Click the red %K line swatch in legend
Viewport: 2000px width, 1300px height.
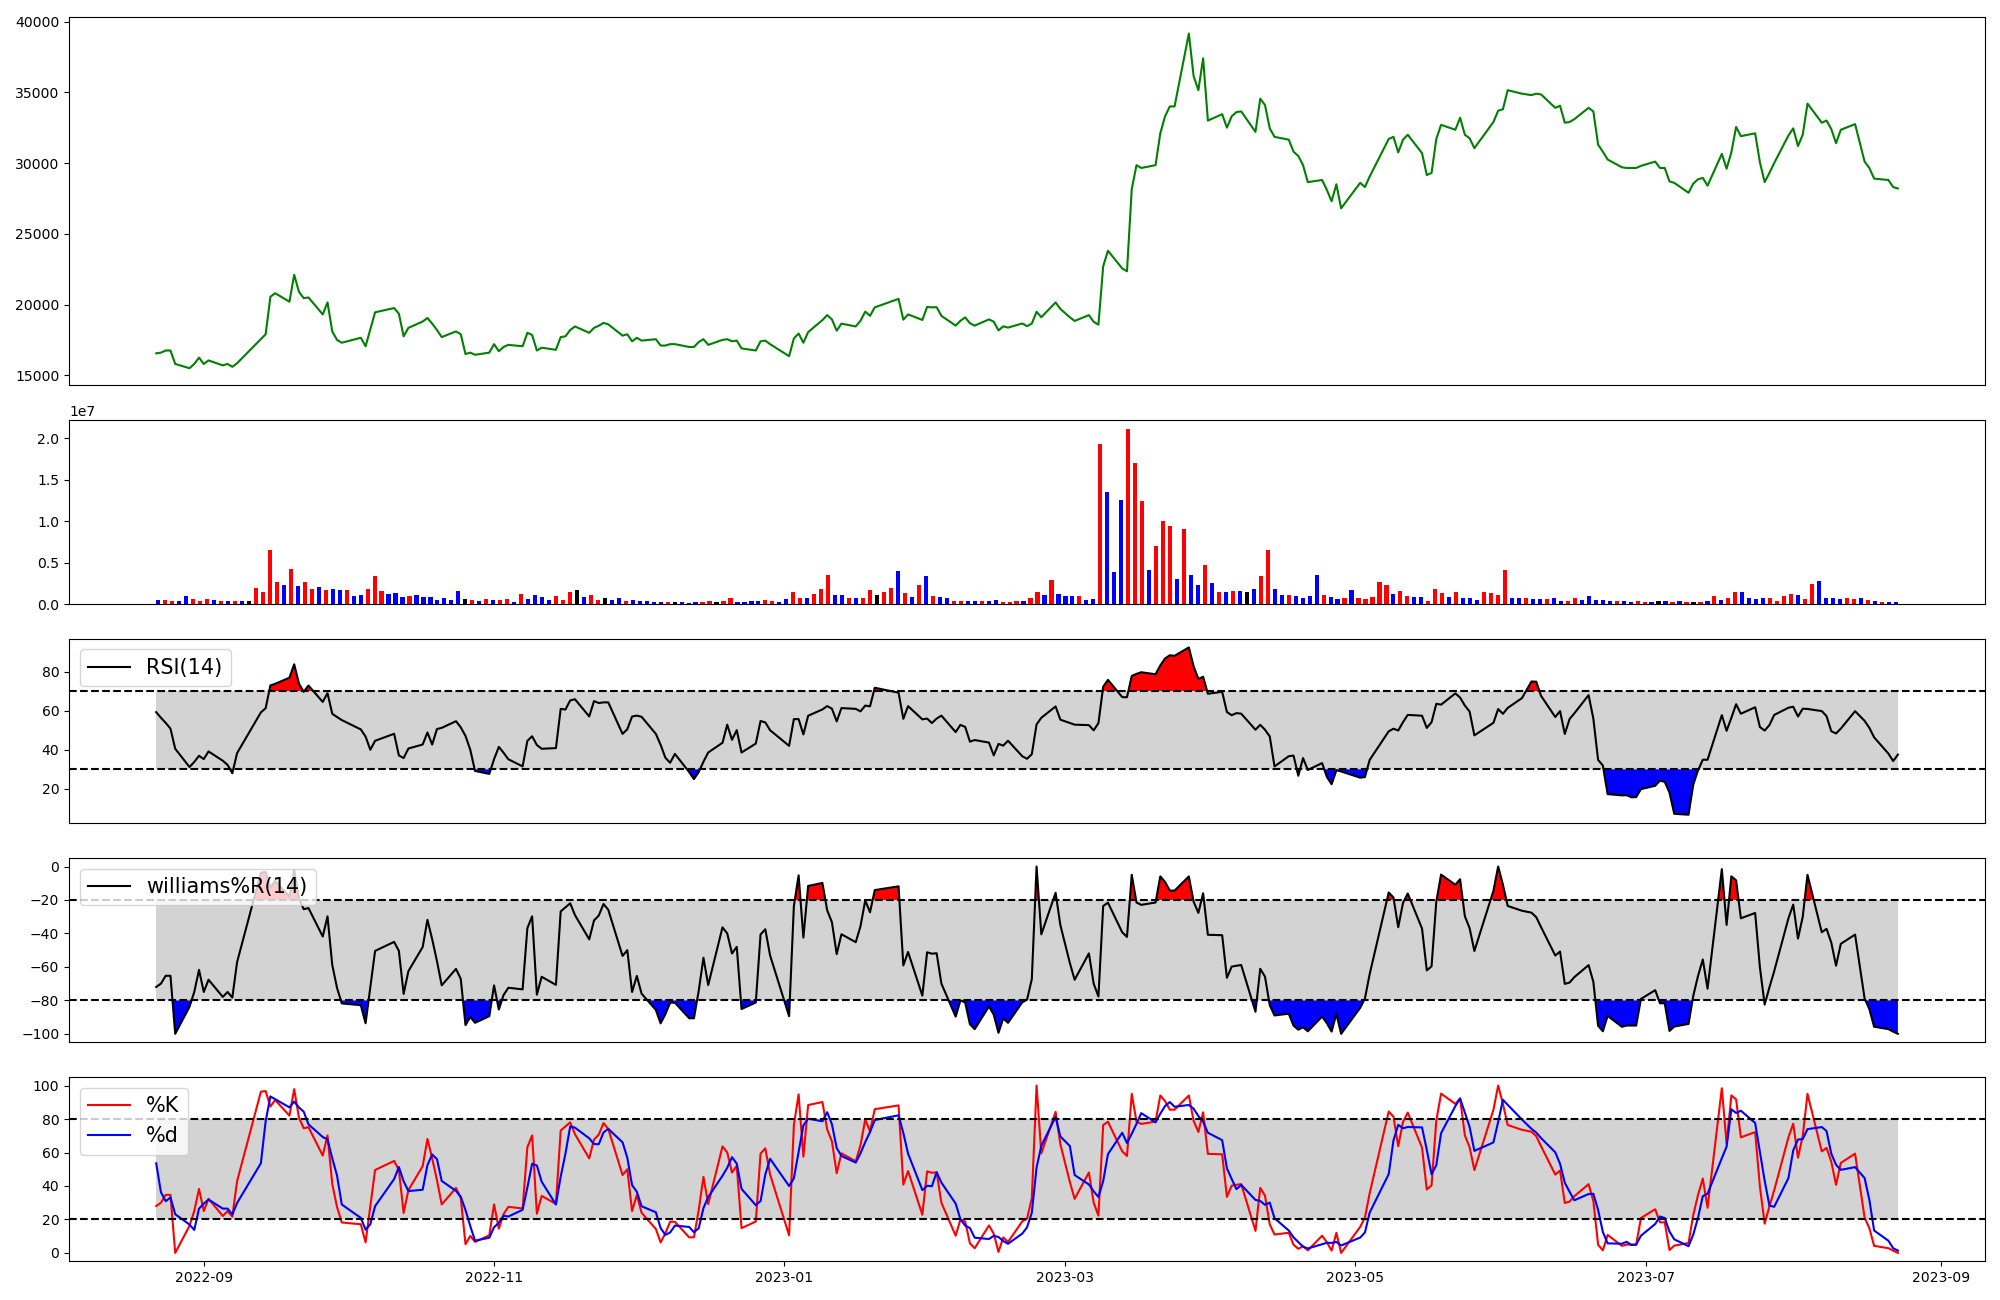[x=109, y=1105]
